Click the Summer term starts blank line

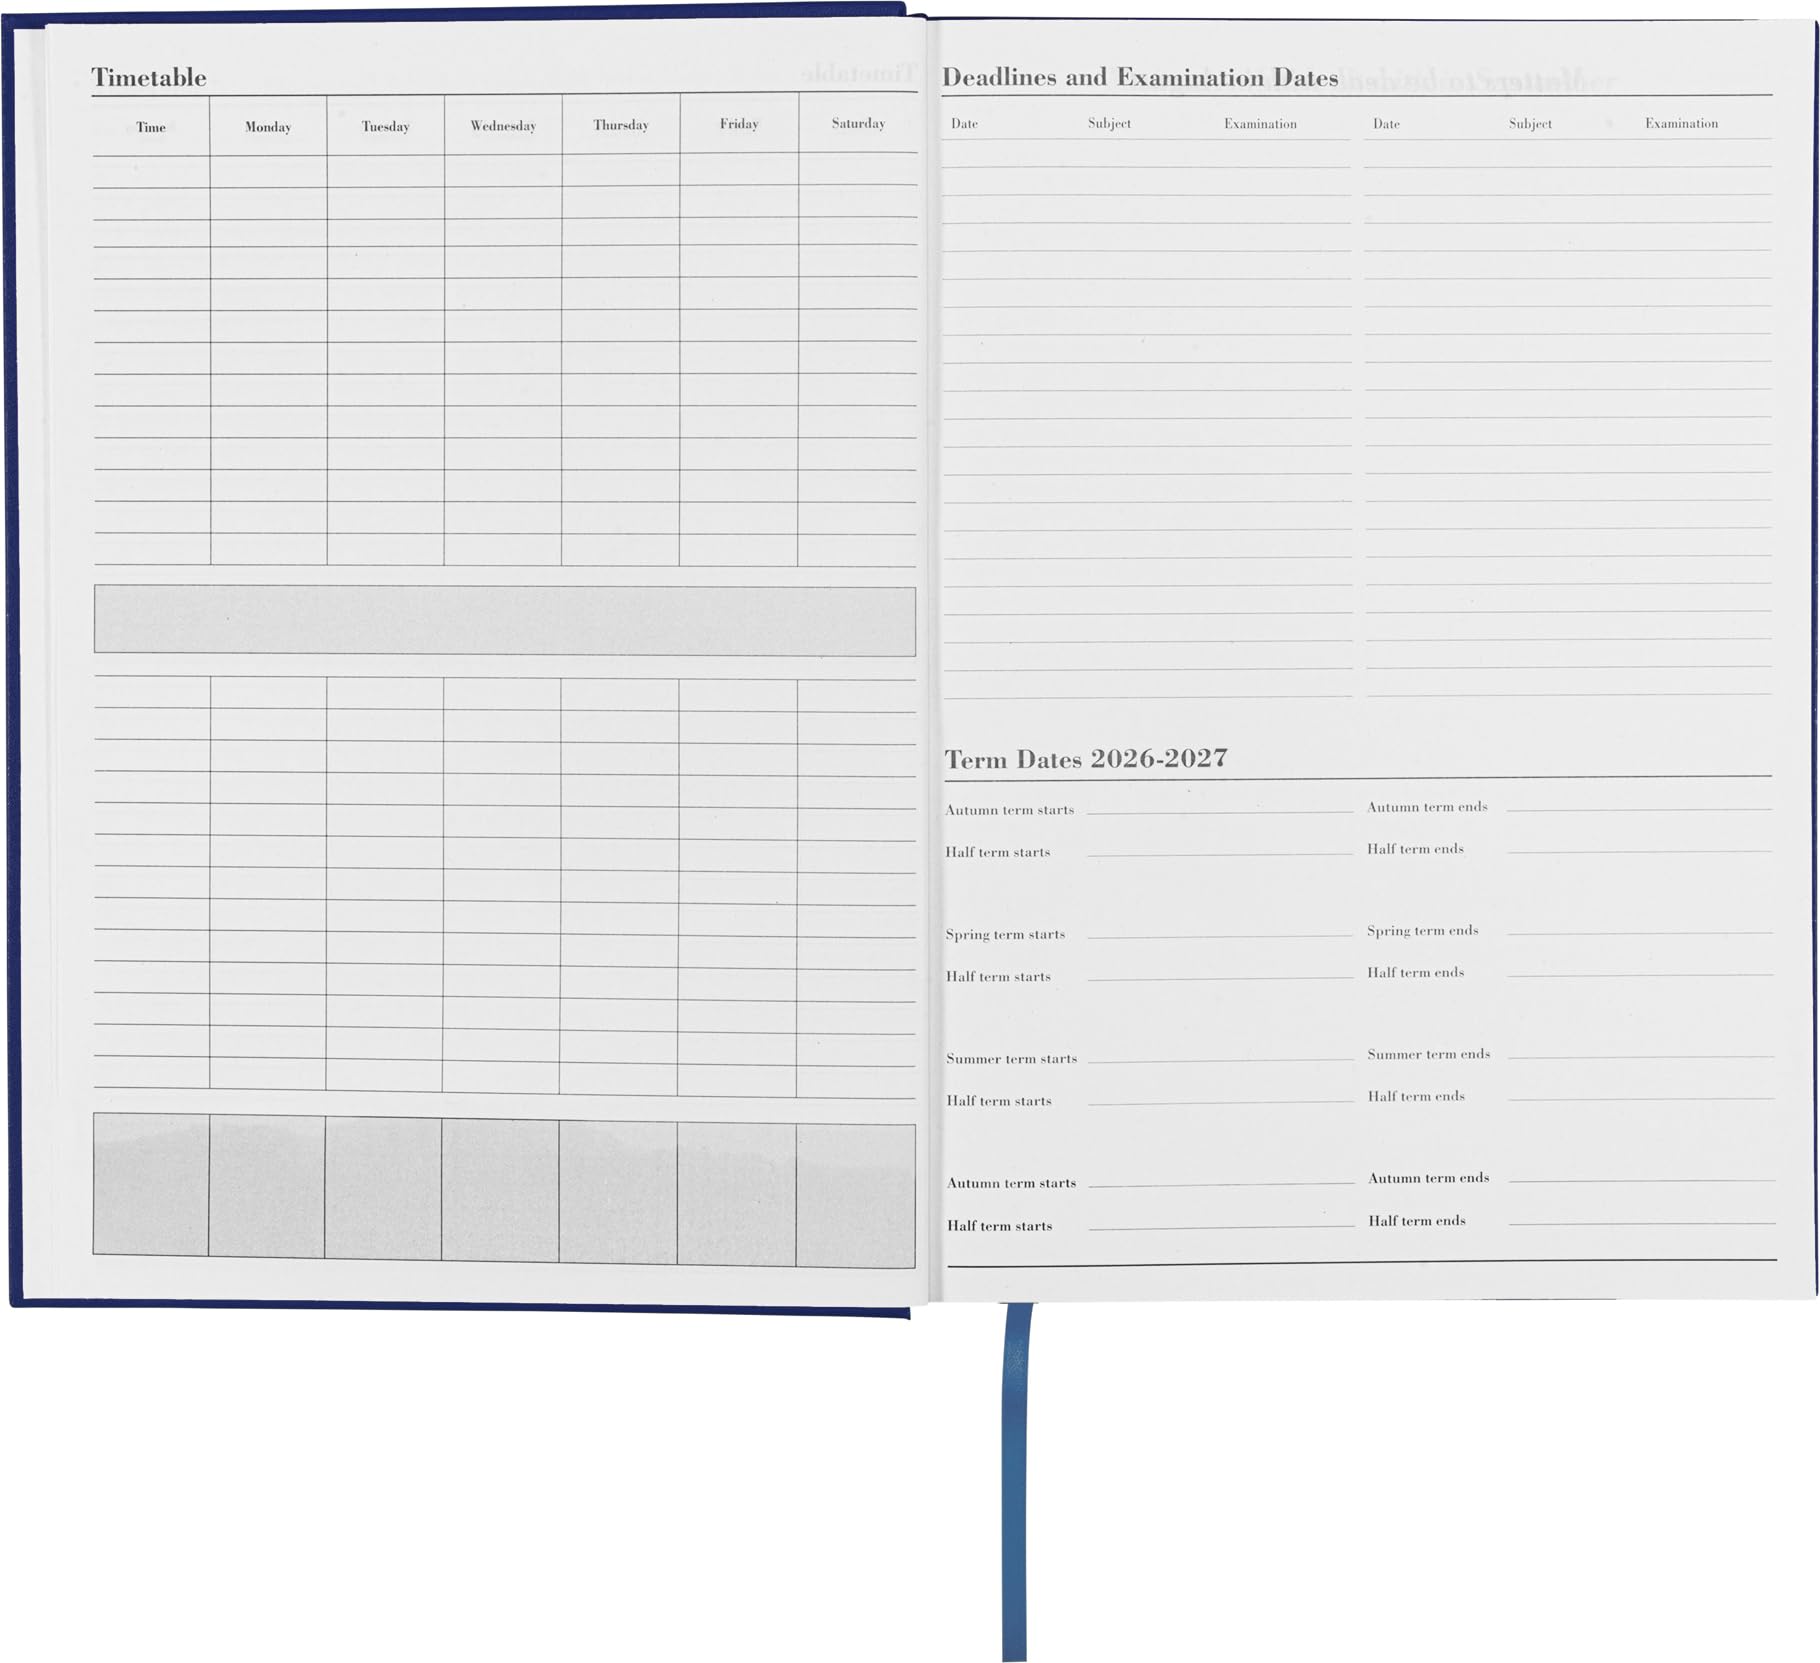click(x=1220, y=1058)
